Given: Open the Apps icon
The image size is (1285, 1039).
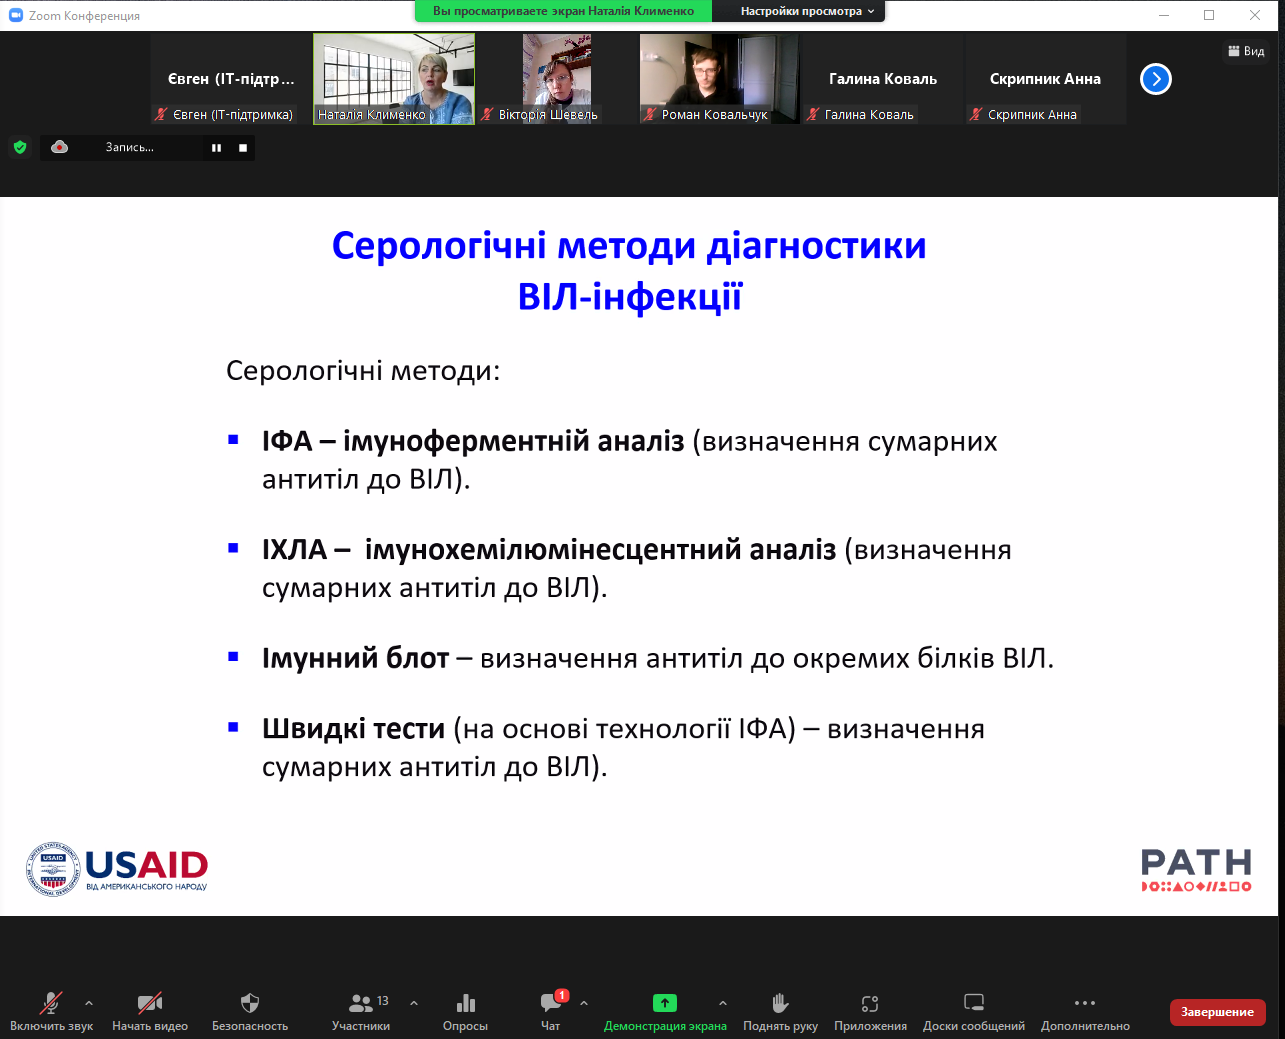Looking at the screenshot, I should [x=870, y=1003].
